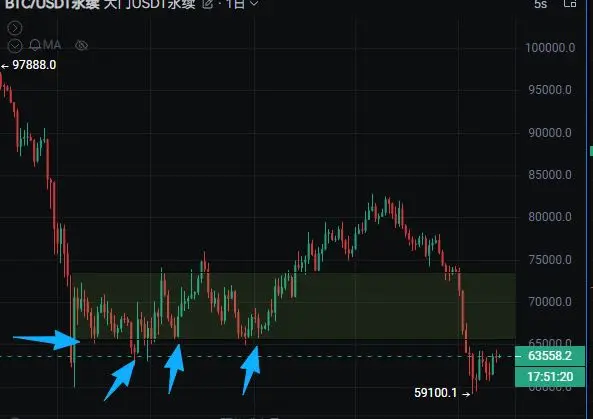
Task: Click the edit pencil icon beside the pair title
Action: click(x=208, y=4)
